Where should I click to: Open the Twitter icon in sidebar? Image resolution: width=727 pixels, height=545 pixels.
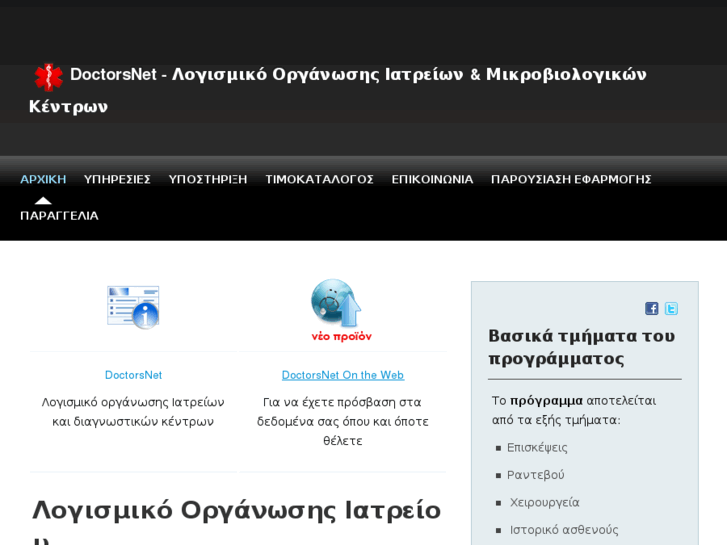tap(671, 308)
